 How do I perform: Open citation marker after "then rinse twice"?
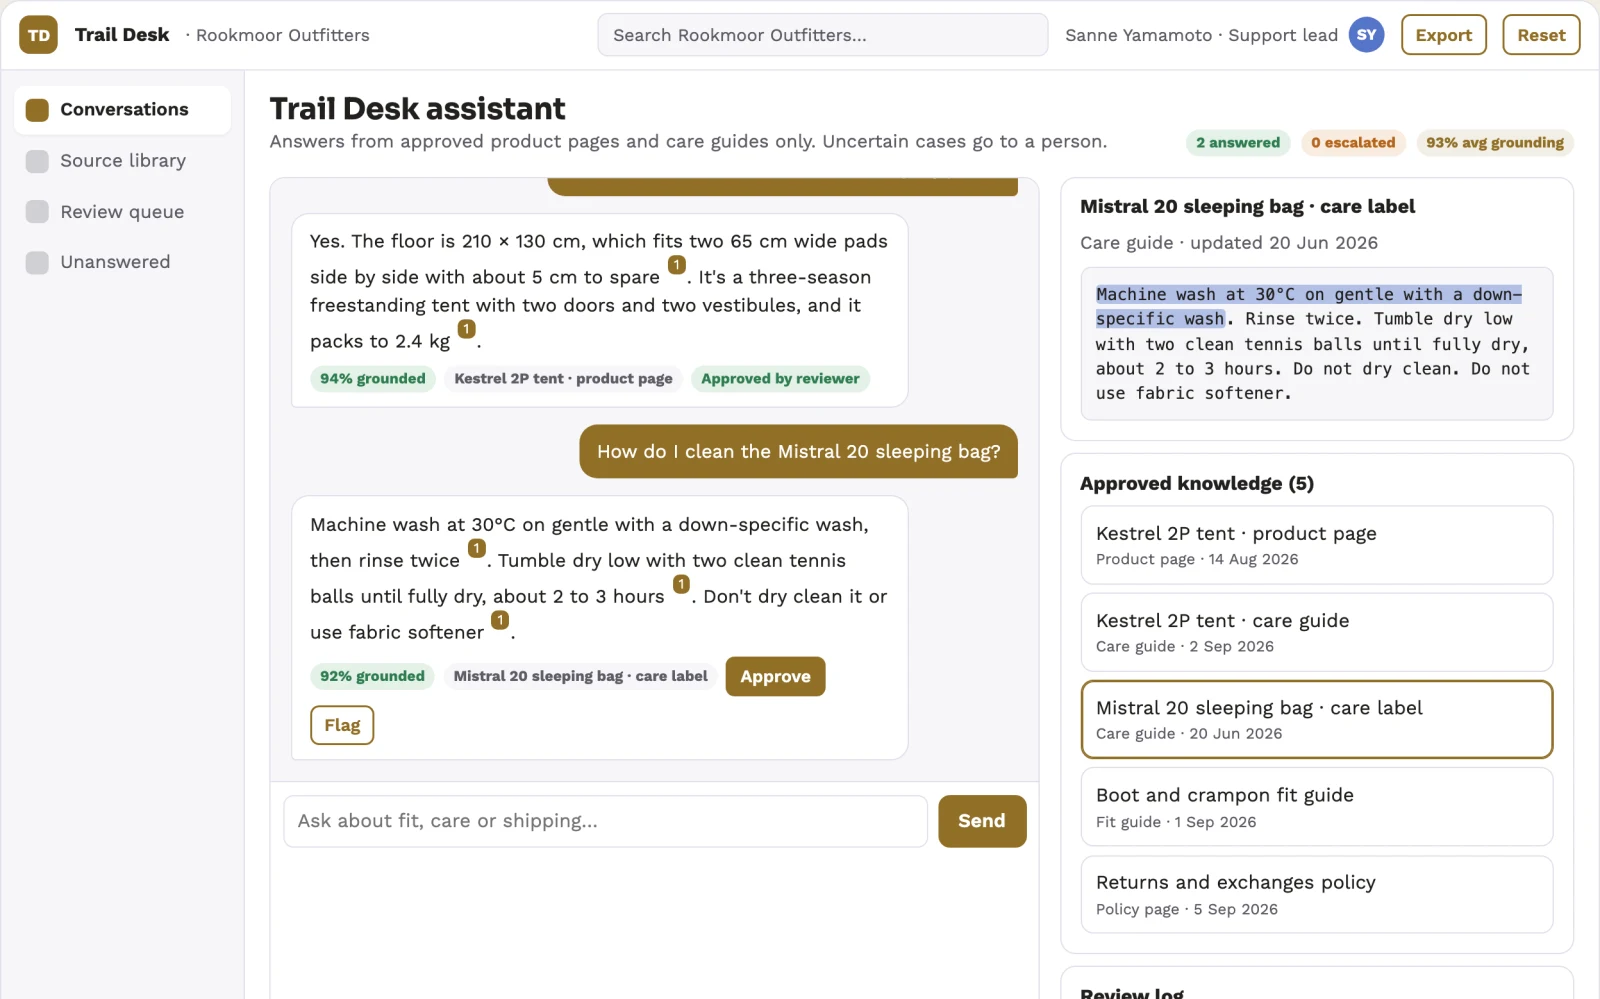pos(477,548)
